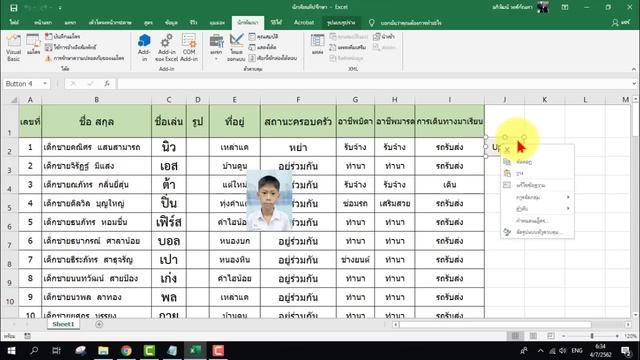Open Macro Security settings
Screen dimensions: 640x360
[84, 58]
